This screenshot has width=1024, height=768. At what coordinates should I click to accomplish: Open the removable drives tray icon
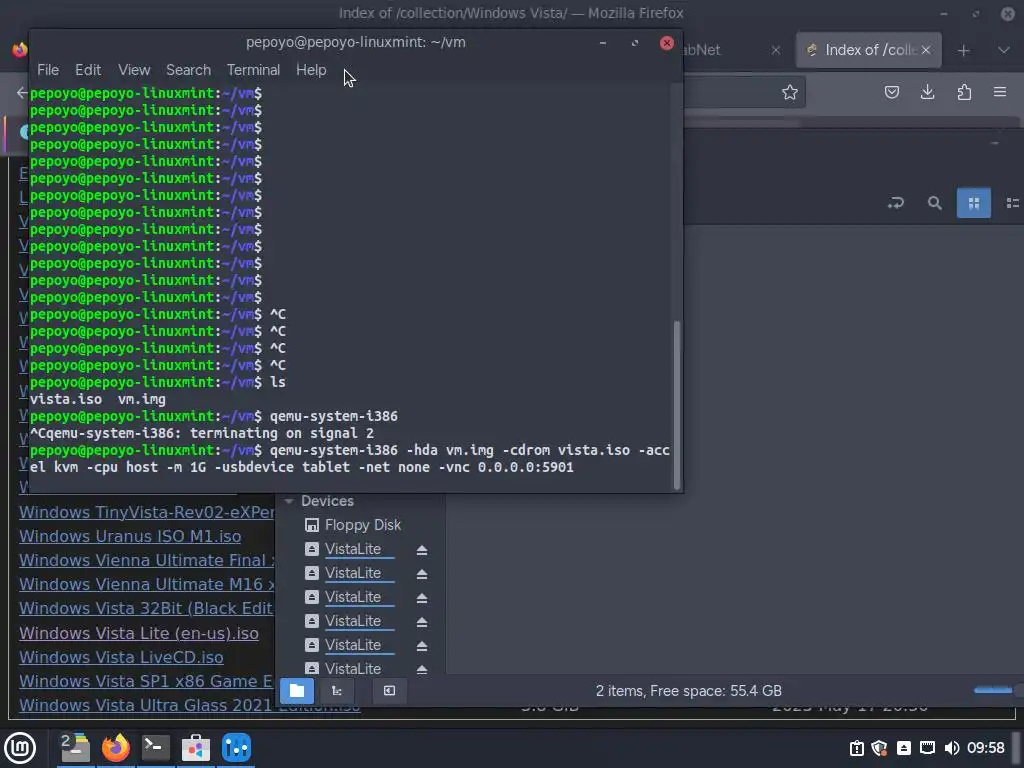(x=904, y=748)
